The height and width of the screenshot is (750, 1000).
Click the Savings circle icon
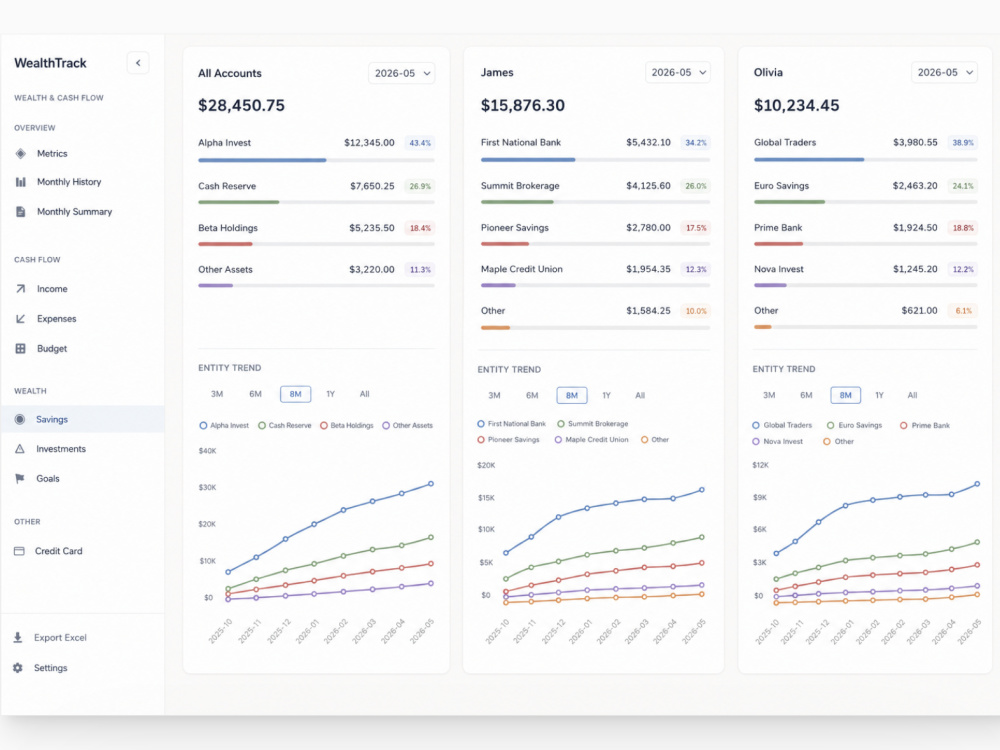pos(20,419)
